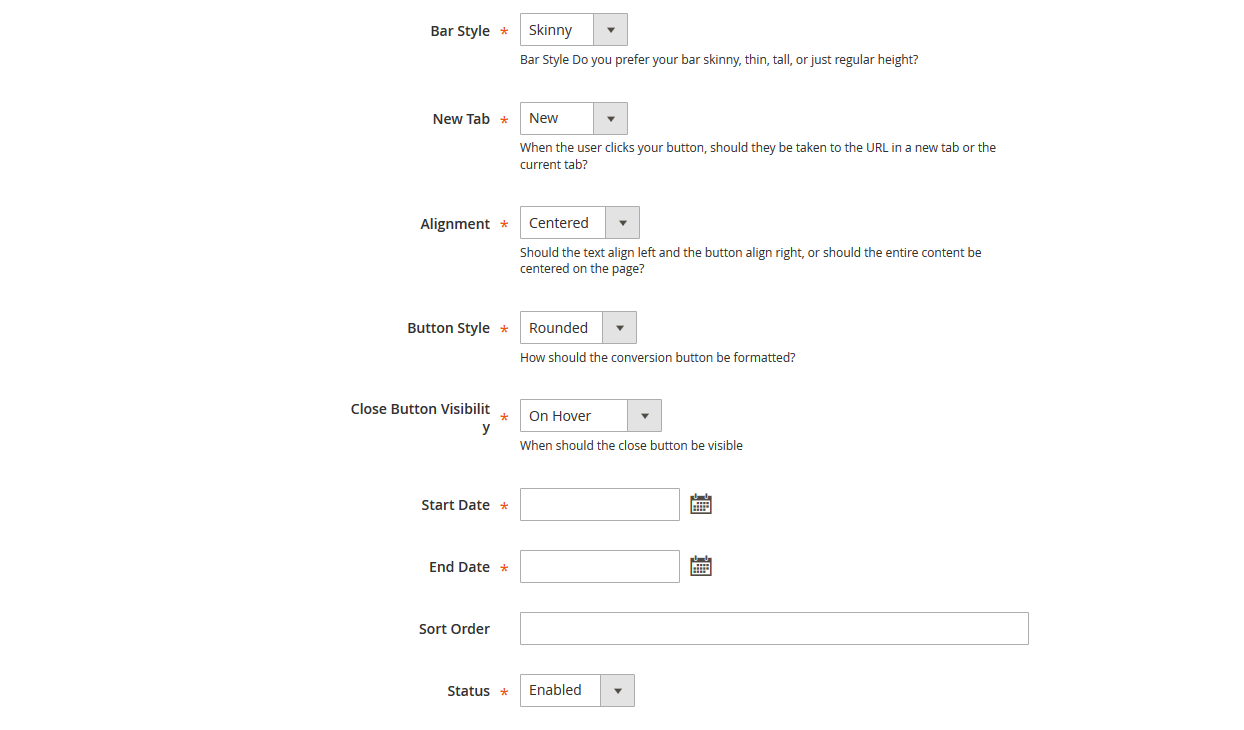Open the Button Style dropdown showing Rounded

[x=578, y=328]
